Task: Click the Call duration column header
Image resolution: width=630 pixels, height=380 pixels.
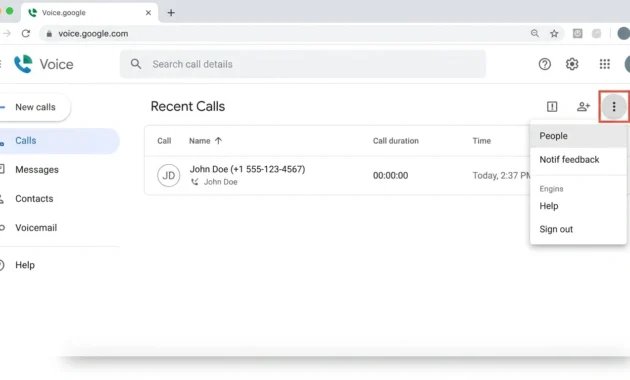Action: click(395, 141)
